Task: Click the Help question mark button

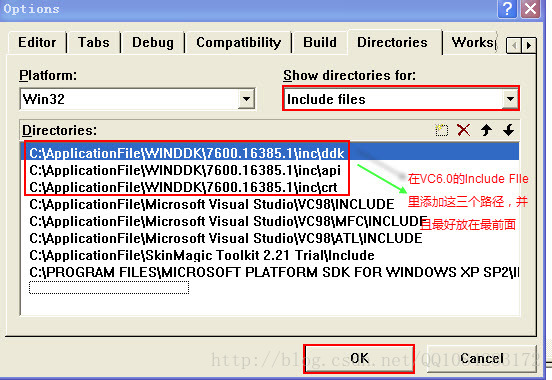Action: 507,8
